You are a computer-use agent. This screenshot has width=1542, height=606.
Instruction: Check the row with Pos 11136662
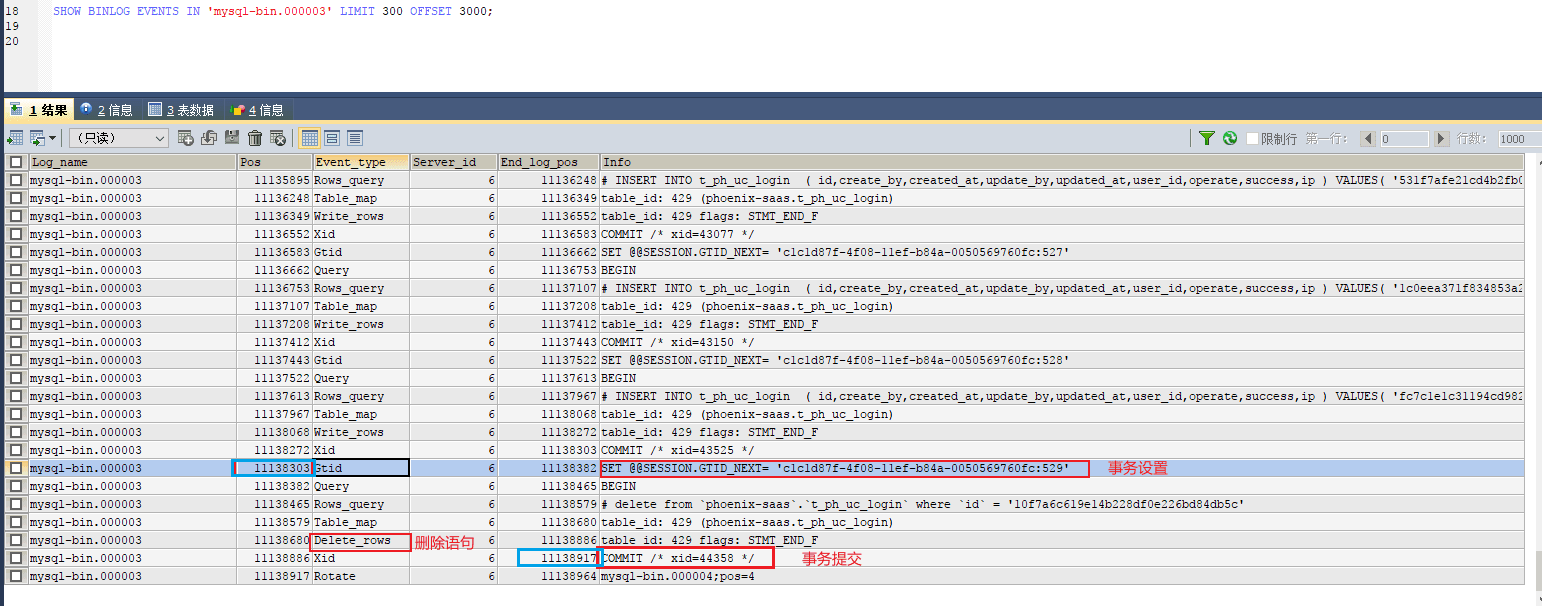(15, 270)
